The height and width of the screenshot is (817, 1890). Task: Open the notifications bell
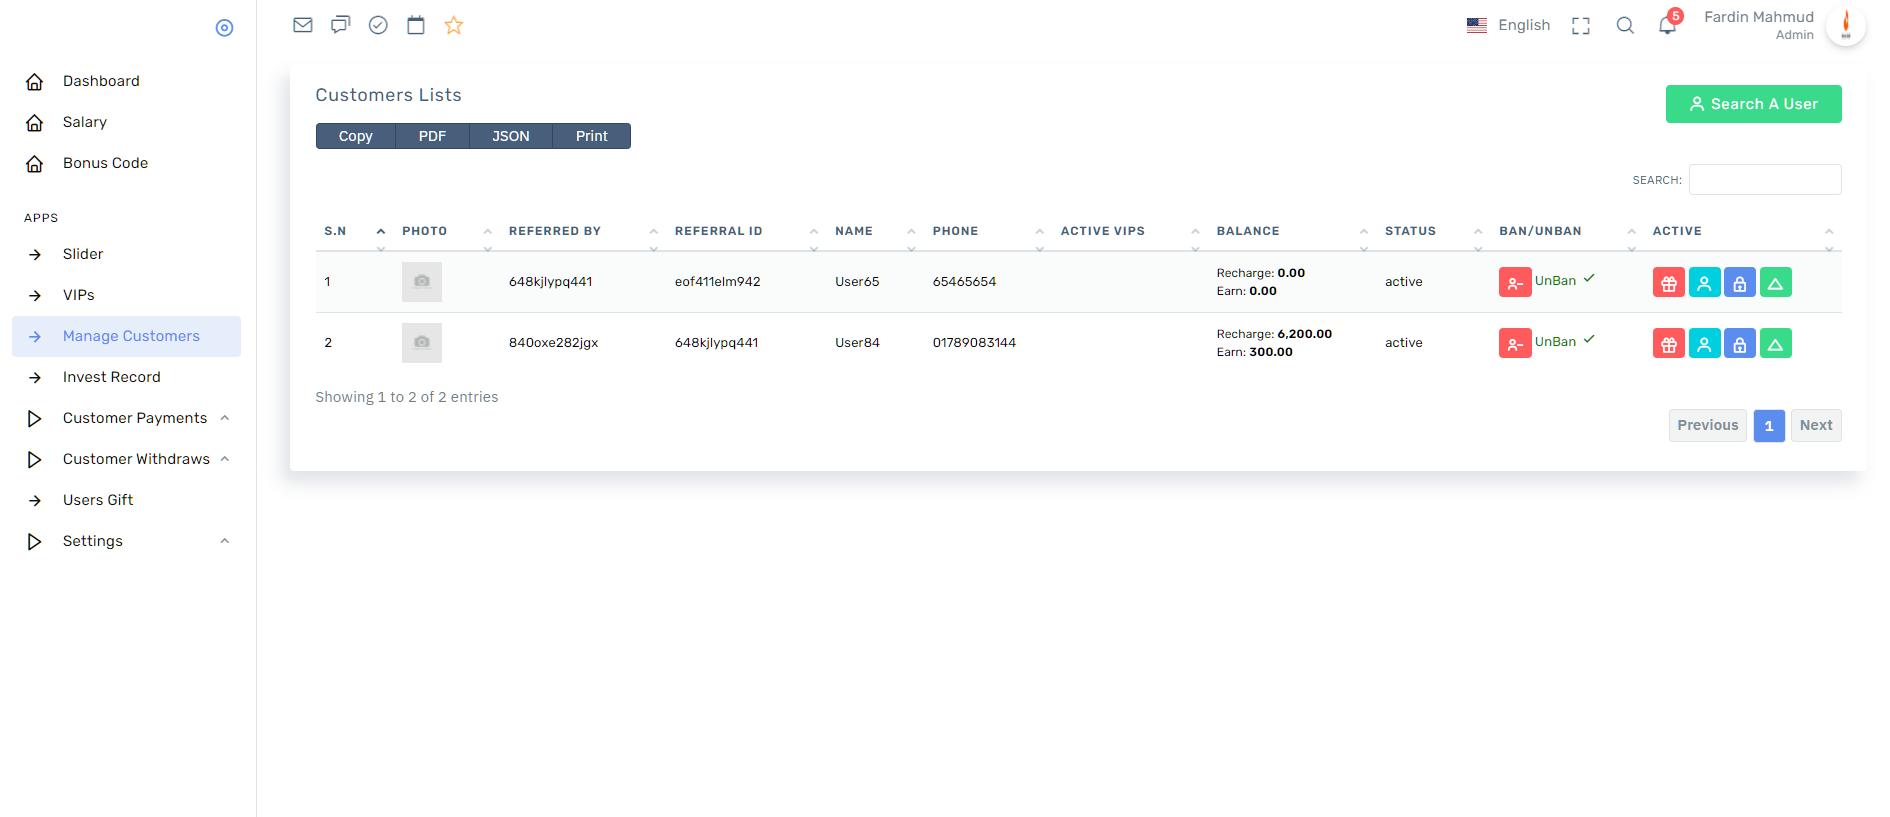[1667, 25]
